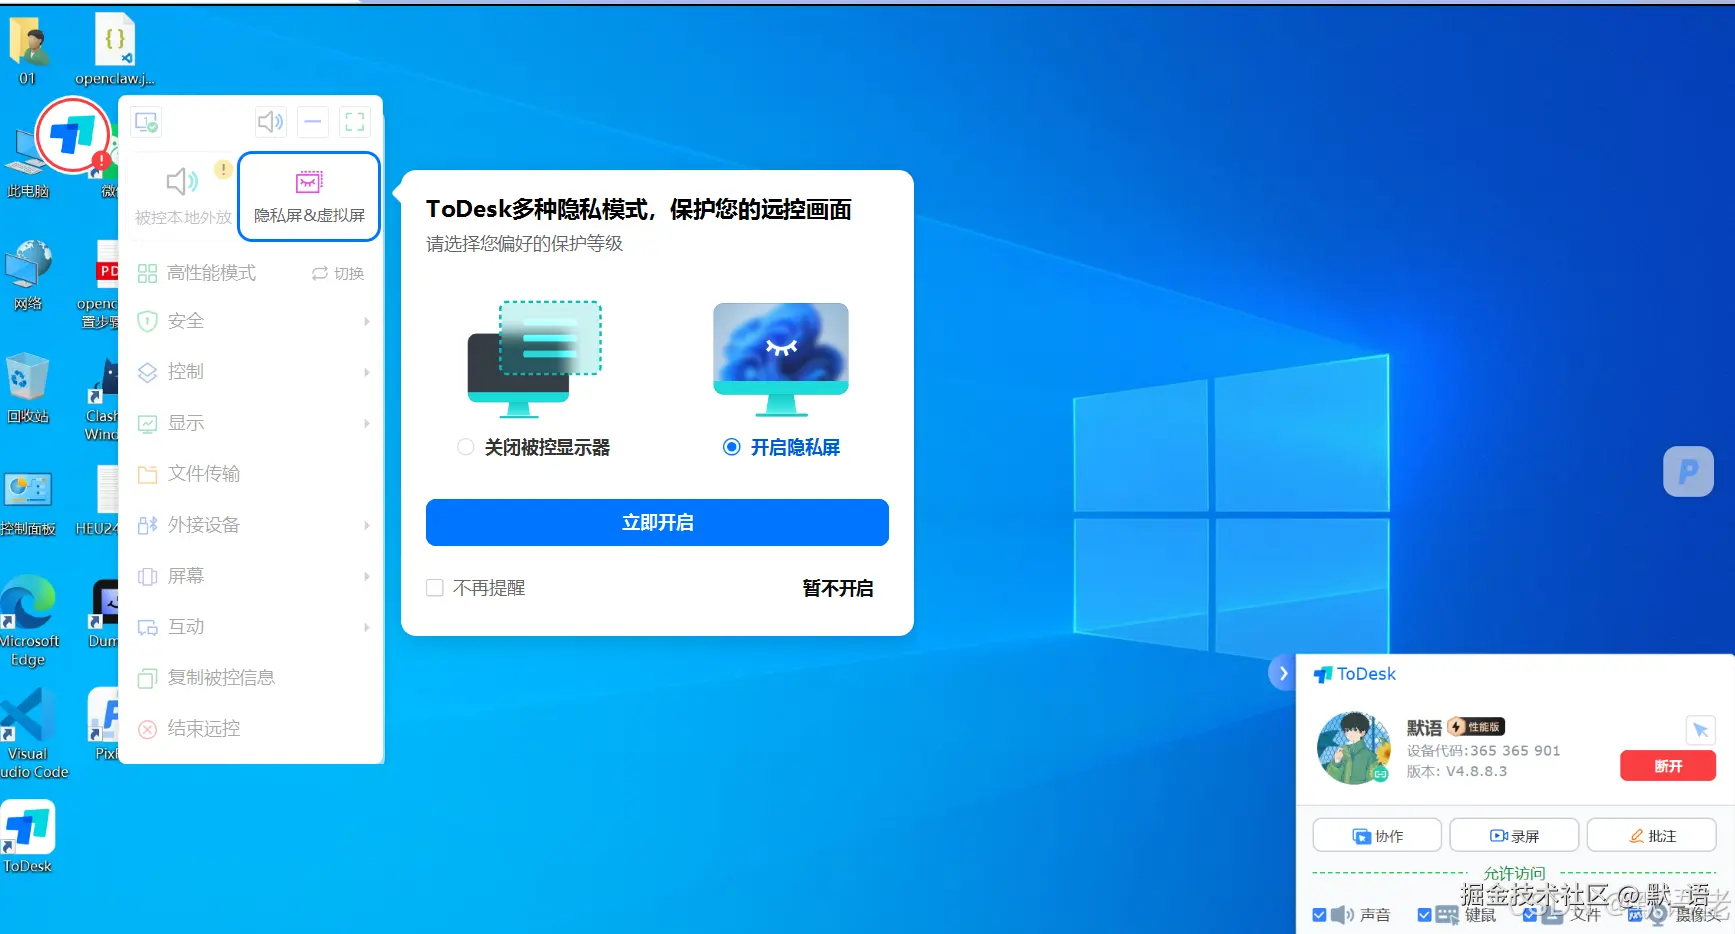The image size is (1735, 934).
Task: Open the ToDesk desktop shortcut
Action: tap(28, 838)
